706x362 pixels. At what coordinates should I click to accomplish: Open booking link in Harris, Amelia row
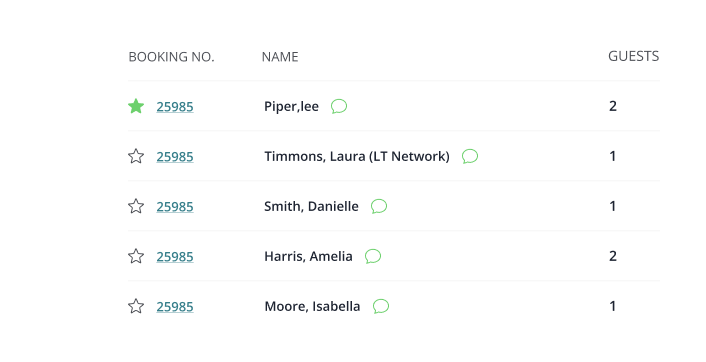coord(175,257)
